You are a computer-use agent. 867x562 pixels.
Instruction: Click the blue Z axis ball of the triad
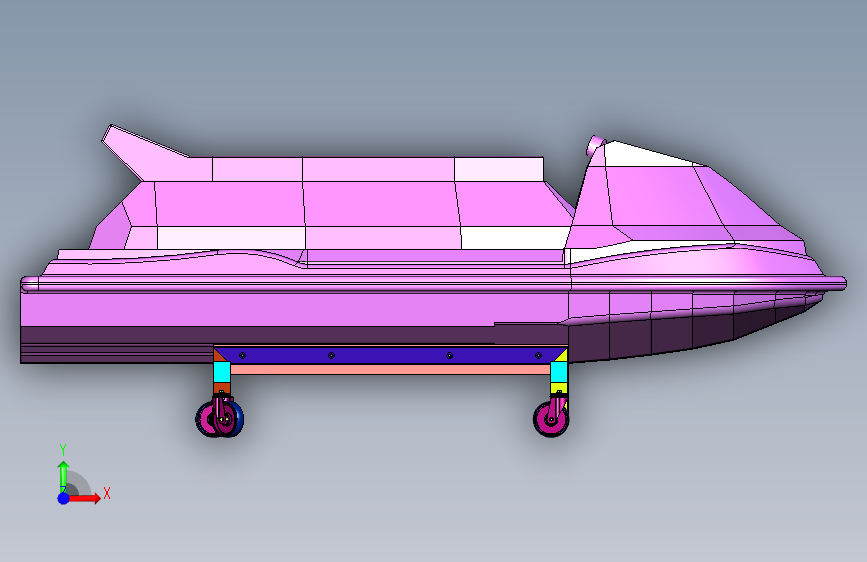tap(64, 498)
